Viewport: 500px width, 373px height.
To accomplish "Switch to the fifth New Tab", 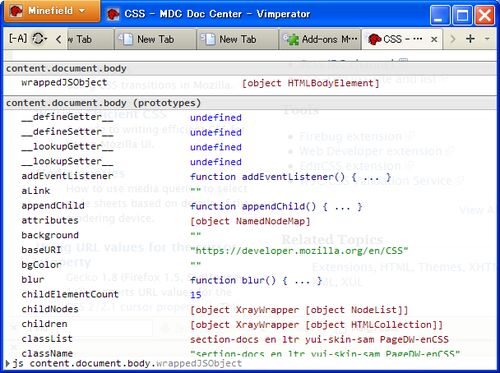I will pyautogui.click(x=237, y=39).
